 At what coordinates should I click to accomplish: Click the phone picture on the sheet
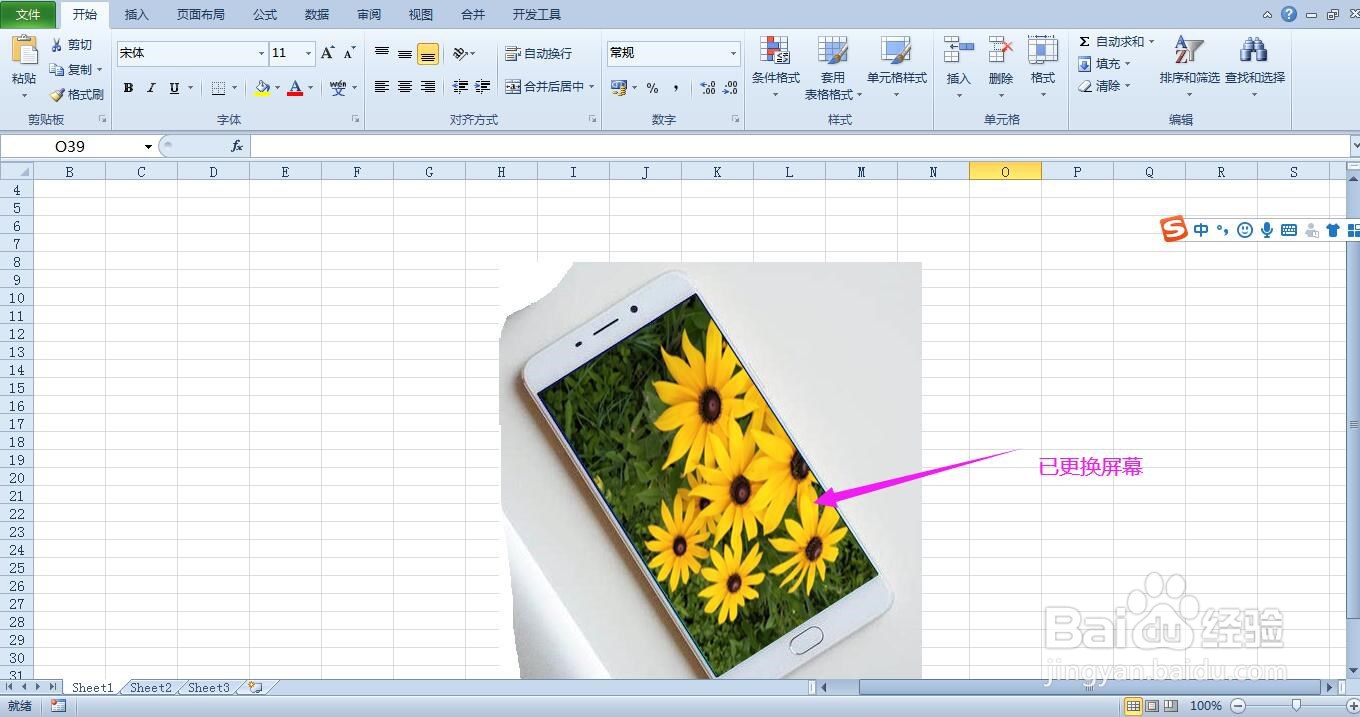710,470
